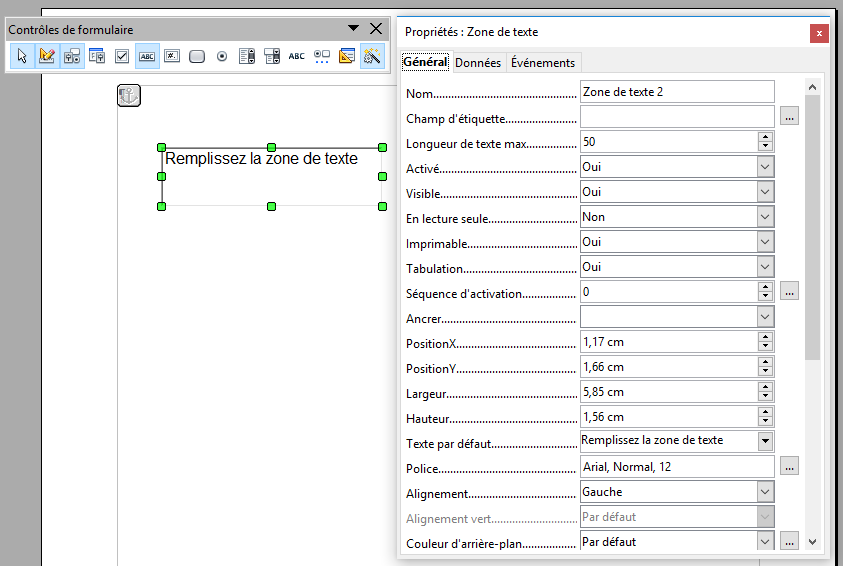Open the Séquence d'activation ellipsis button

coord(789,291)
